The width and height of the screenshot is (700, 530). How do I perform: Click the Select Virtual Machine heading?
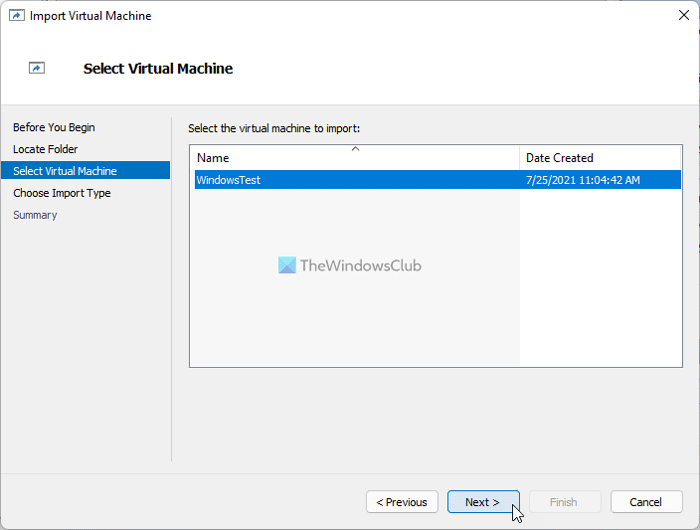coord(158,69)
